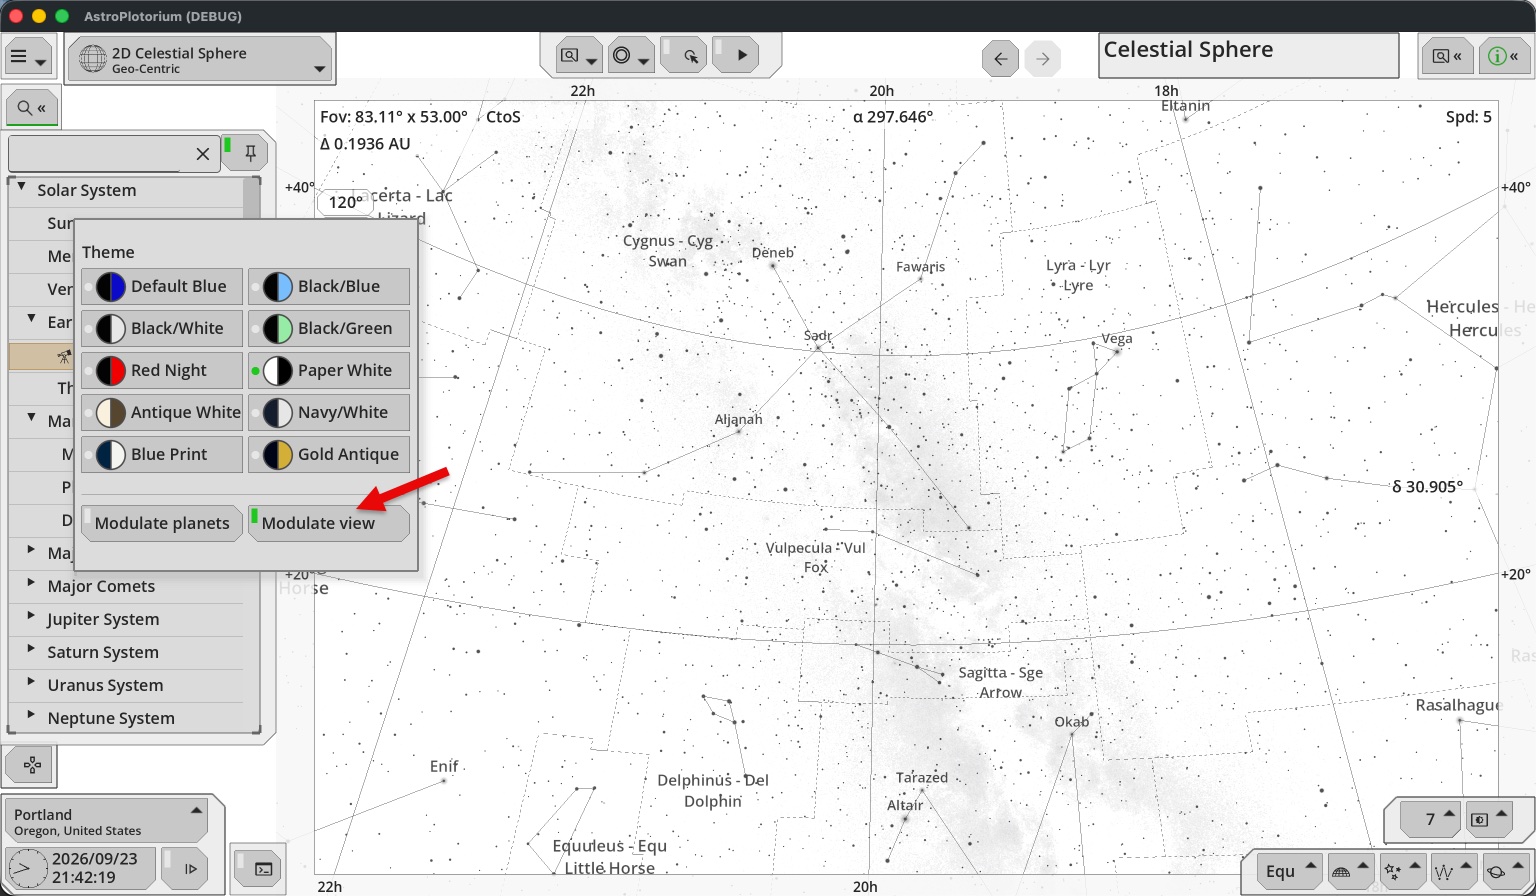The image size is (1536, 896).
Task: Toggle Modulate view option
Action: [x=329, y=523]
